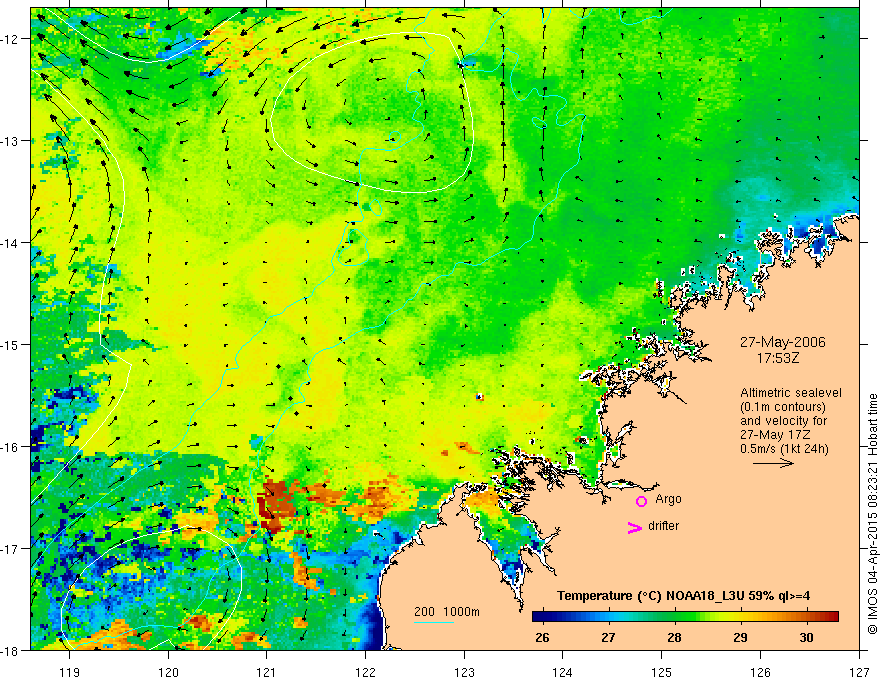Click the 27-May-2006 date label
The height and width of the screenshot is (680, 880).
tap(782, 342)
